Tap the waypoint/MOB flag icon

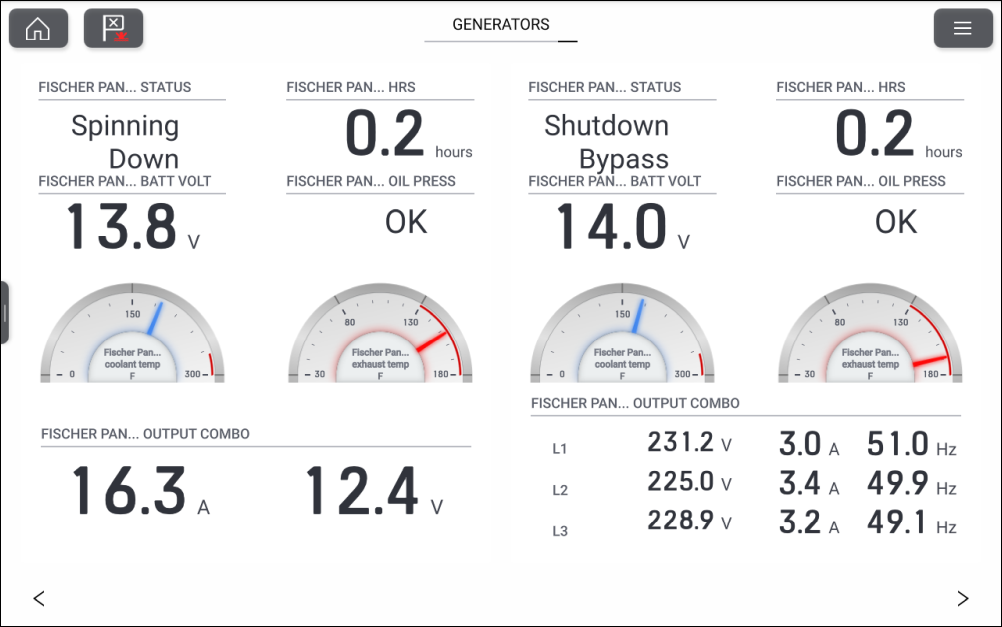click(113, 29)
